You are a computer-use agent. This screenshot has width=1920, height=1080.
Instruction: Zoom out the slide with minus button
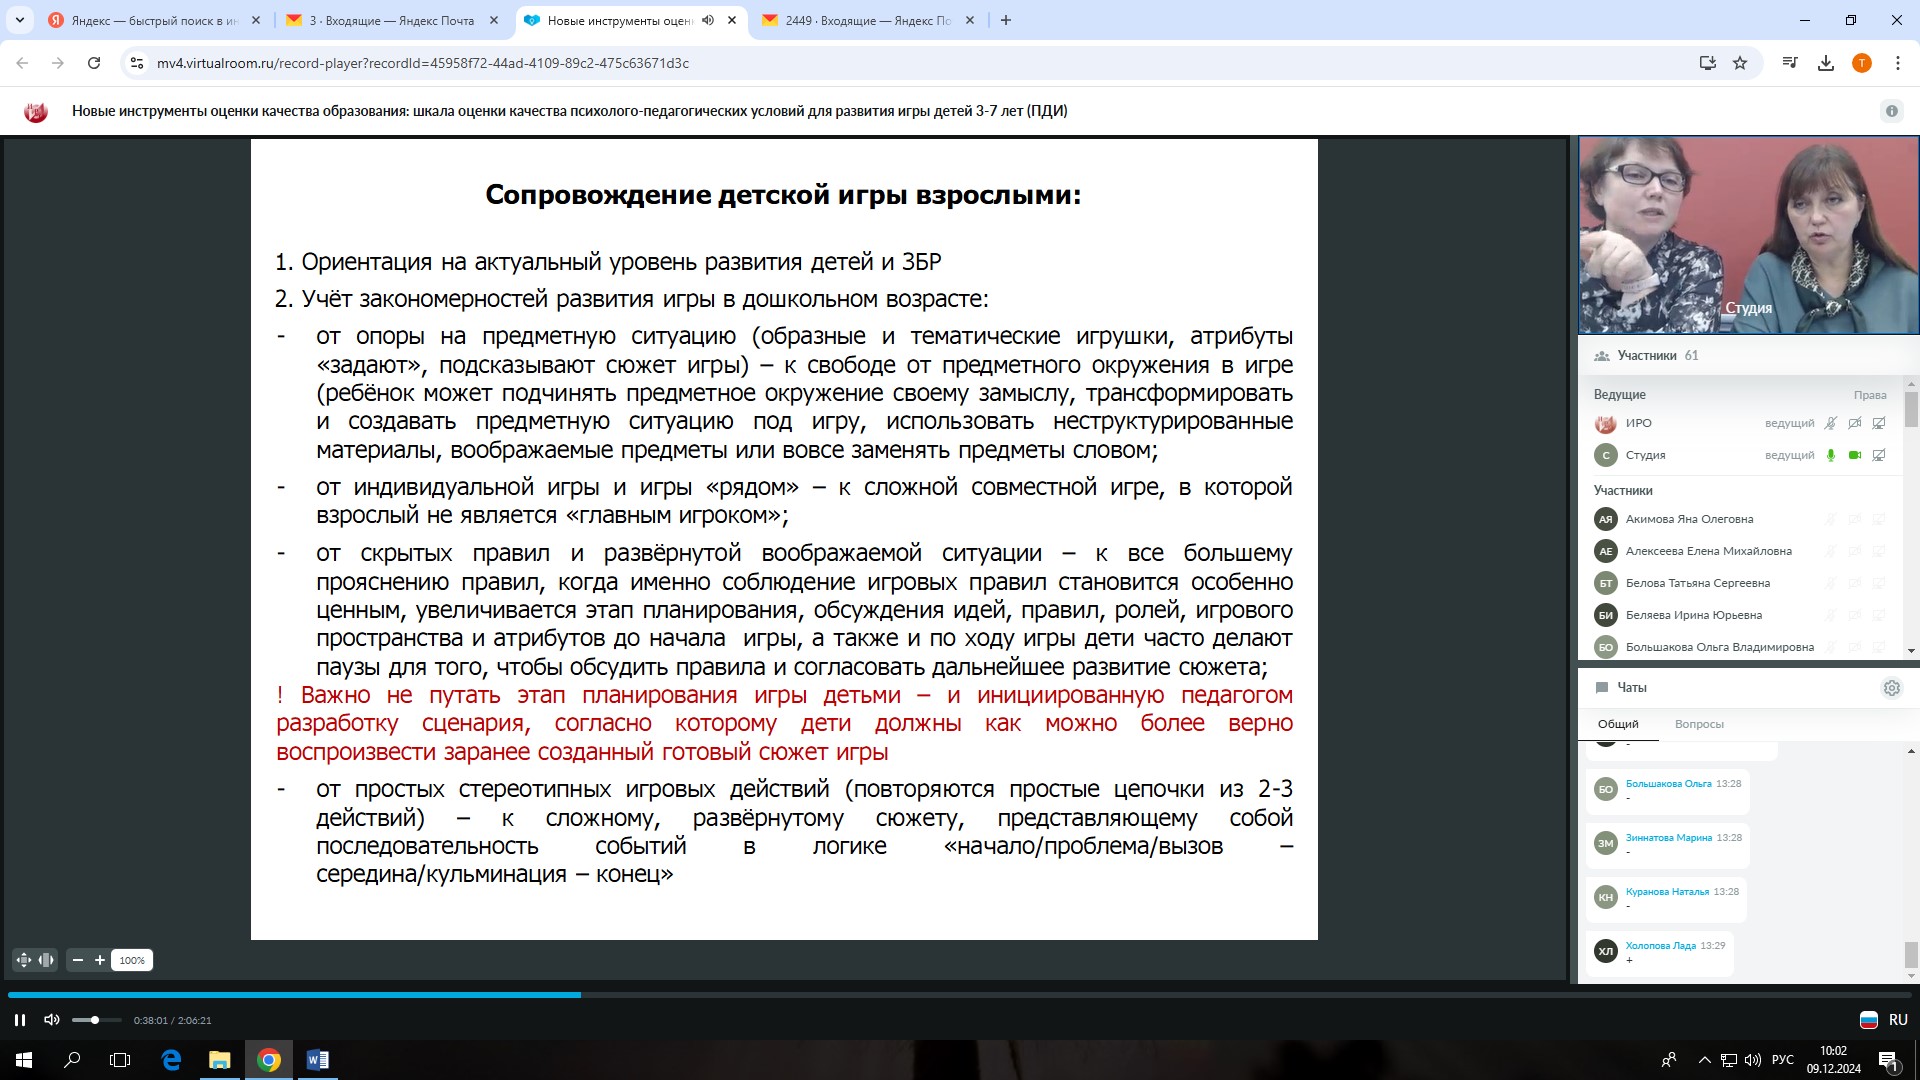tap(78, 960)
